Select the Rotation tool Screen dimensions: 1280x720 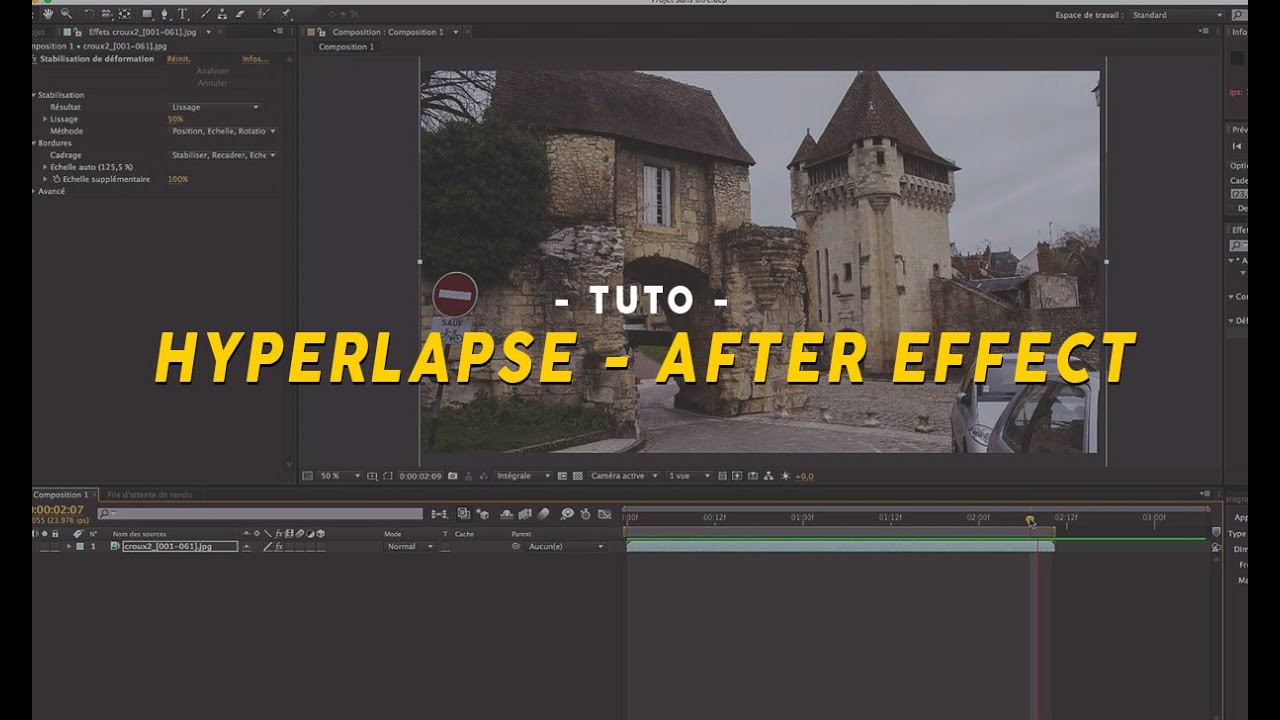[89, 14]
